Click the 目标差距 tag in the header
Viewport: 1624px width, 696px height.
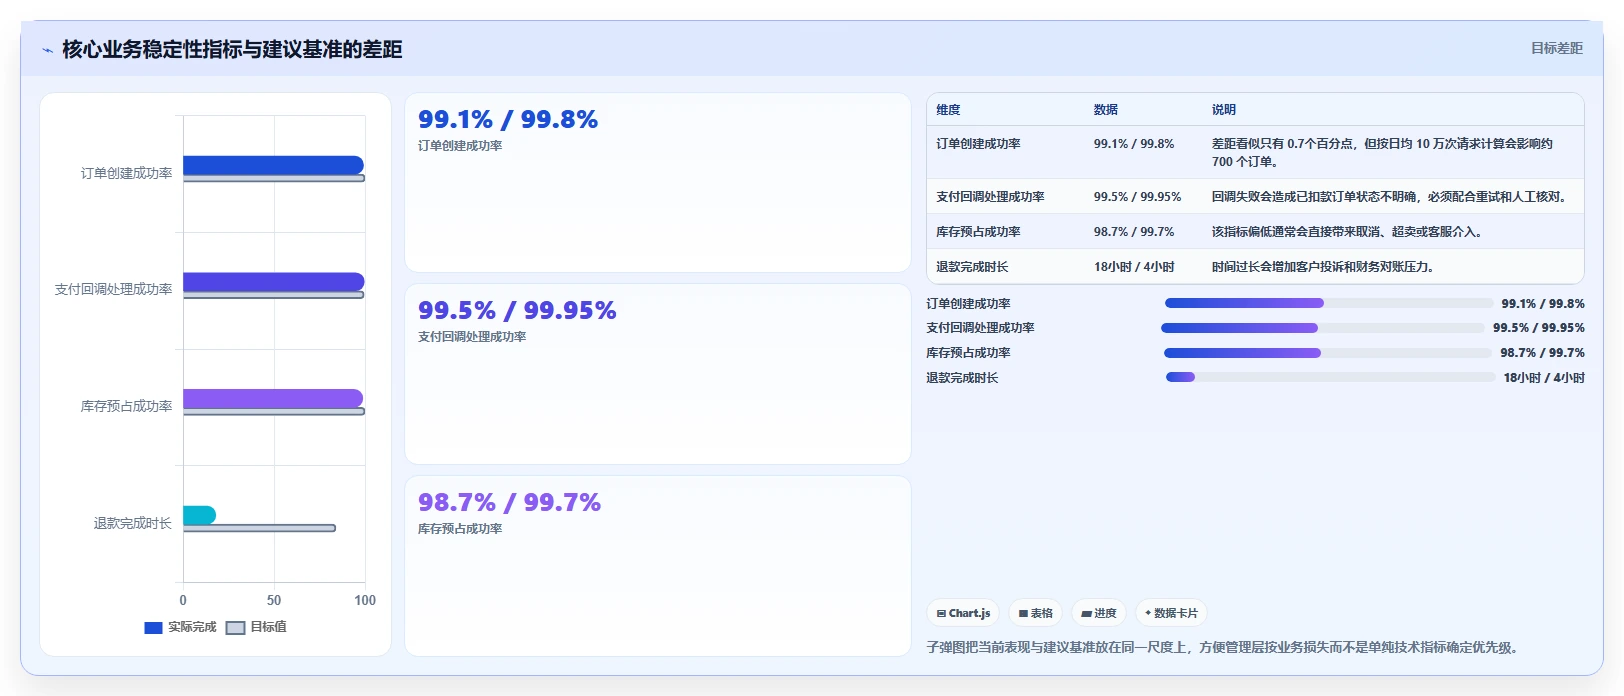point(1556,48)
